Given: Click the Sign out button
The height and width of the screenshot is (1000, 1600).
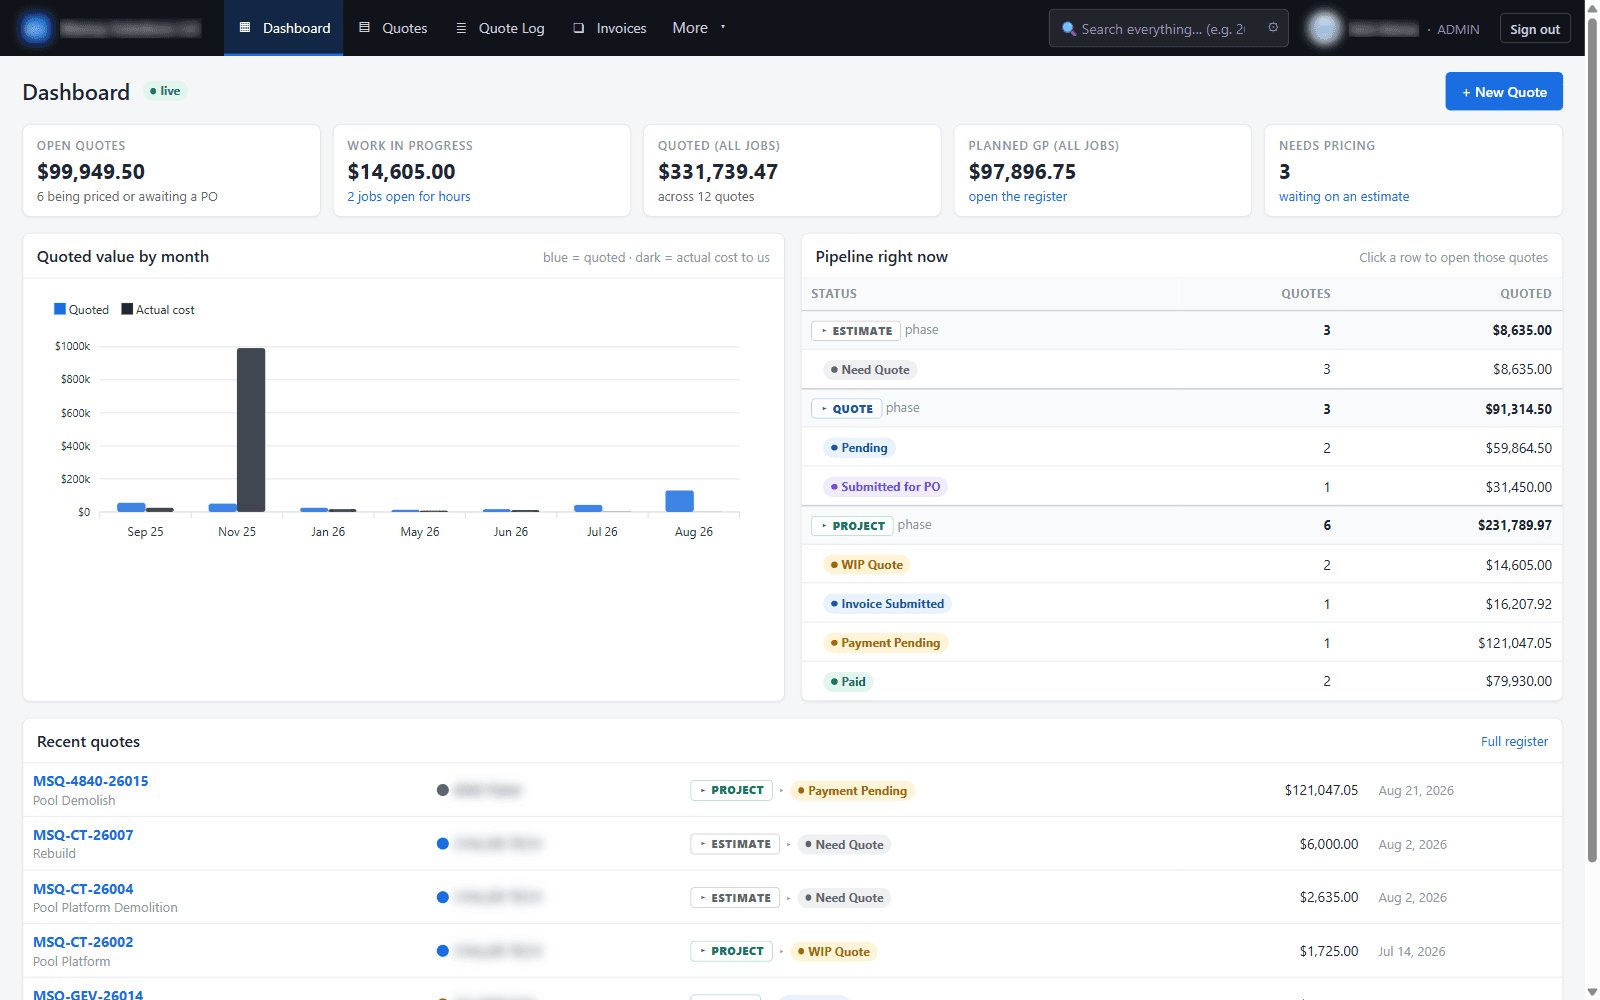Looking at the screenshot, I should [x=1535, y=29].
